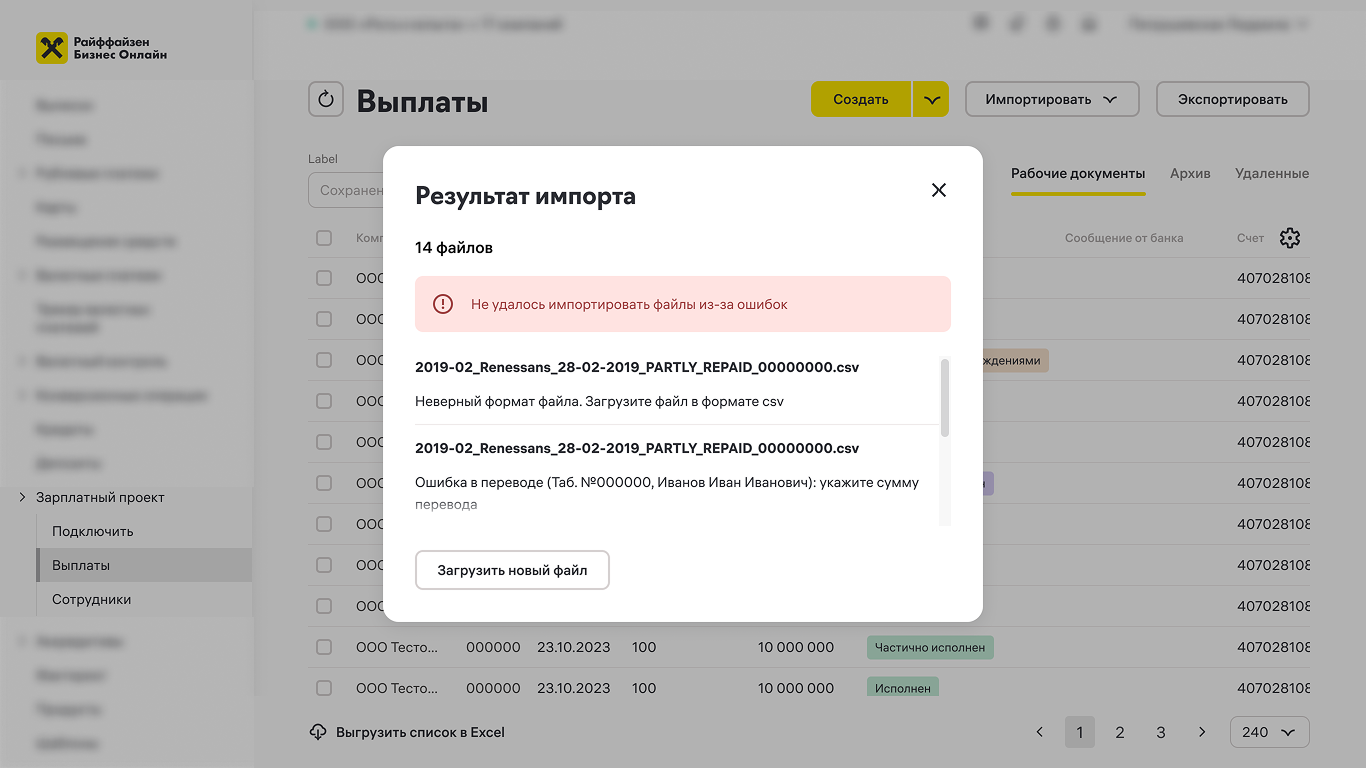Screen dimensions: 1366x768
Task: Click the dialog's vertical scrollbar thumb
Action: point(945,397)
